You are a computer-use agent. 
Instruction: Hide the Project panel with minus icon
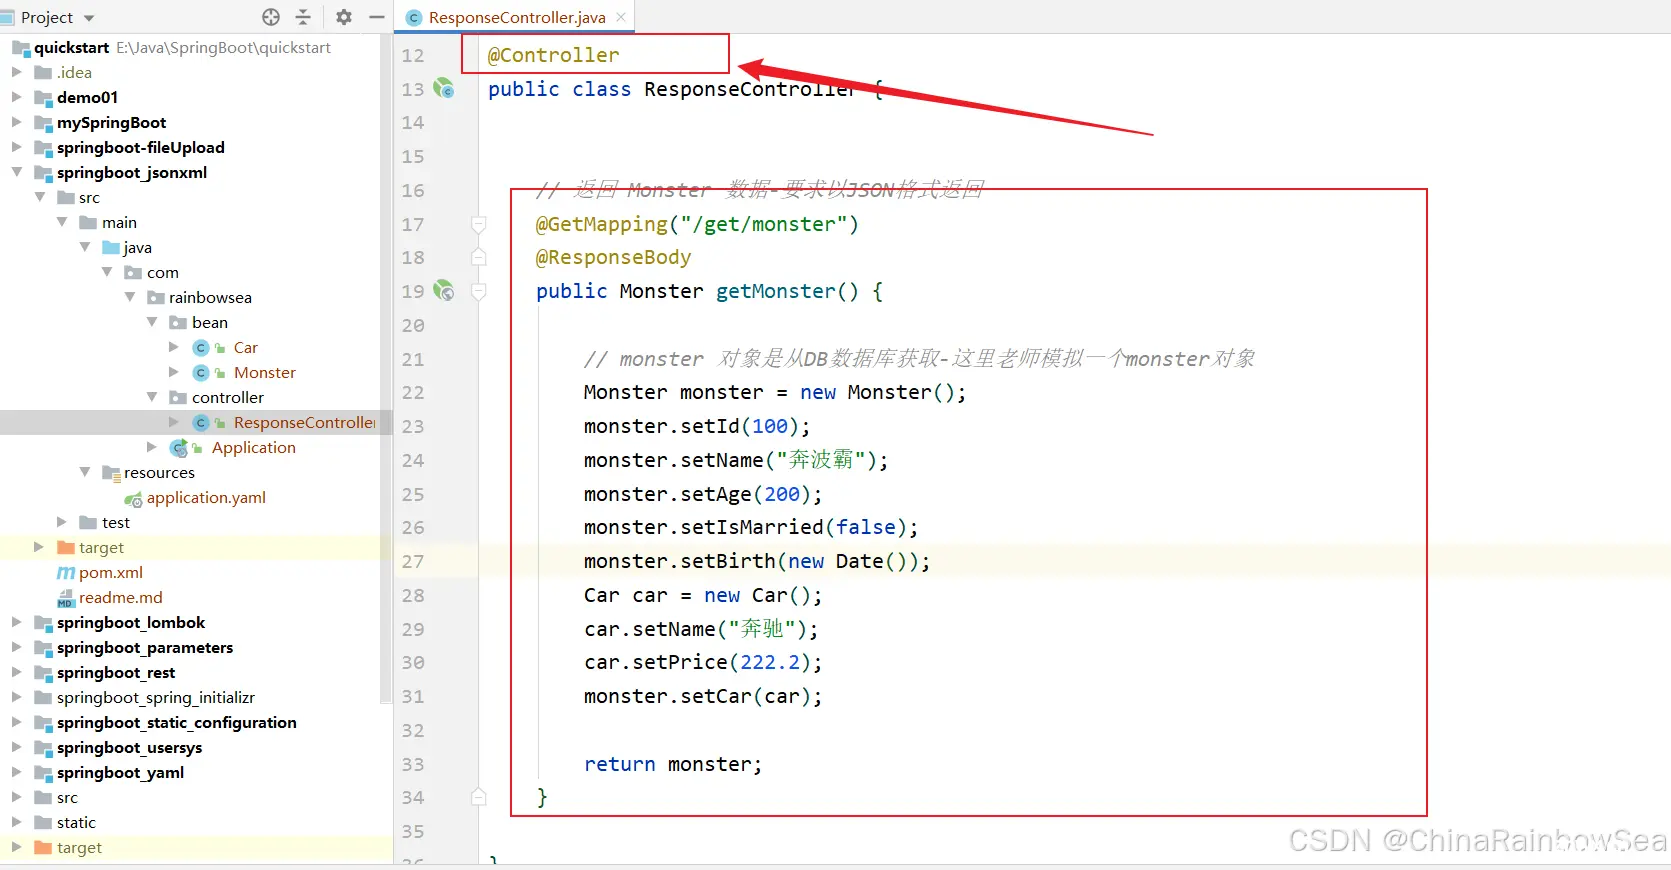tap(377, 17)
